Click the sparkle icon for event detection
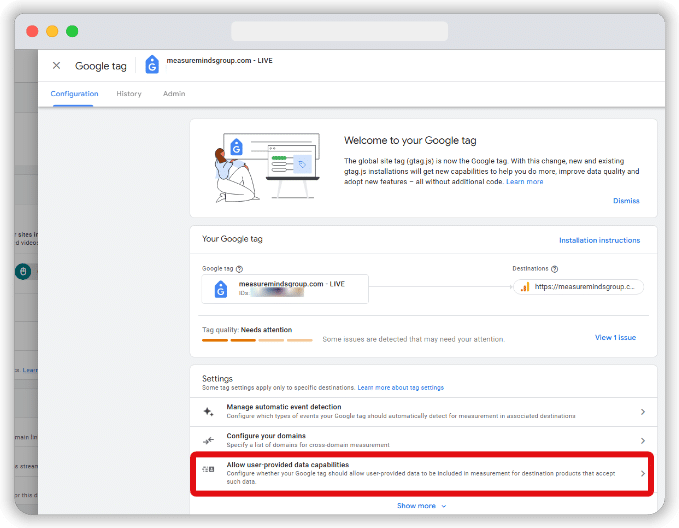 pos(208,411)
